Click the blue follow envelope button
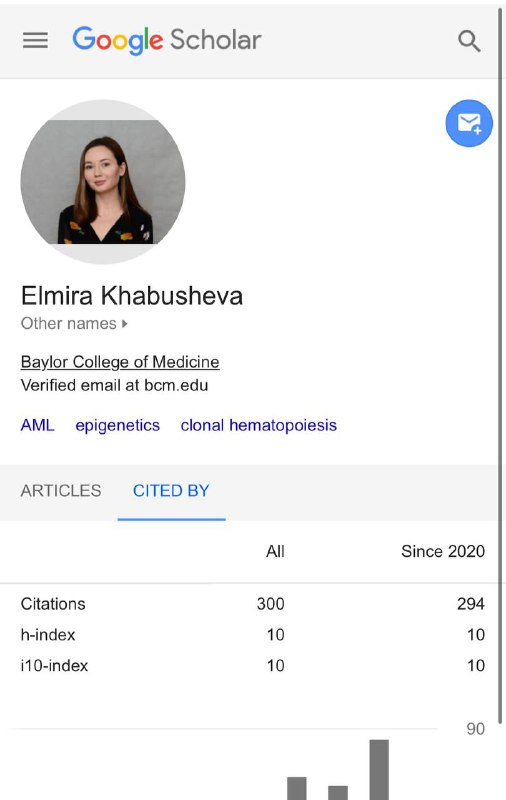The height and width of the screenshot is (800, 506). point(469,123)
